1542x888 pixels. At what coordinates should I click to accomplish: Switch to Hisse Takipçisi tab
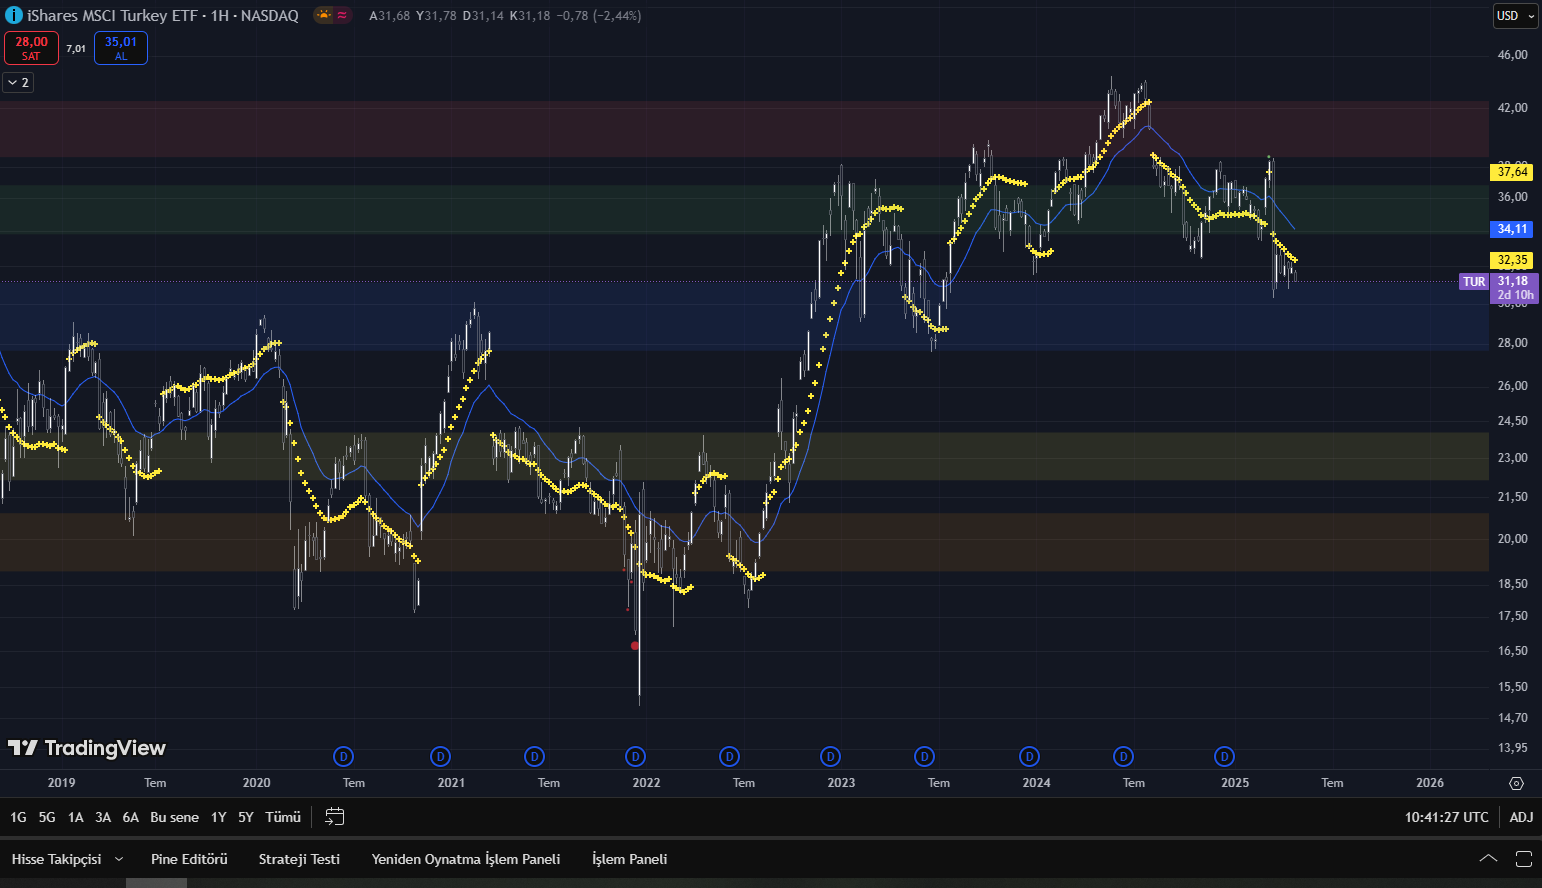click(56, 859)
